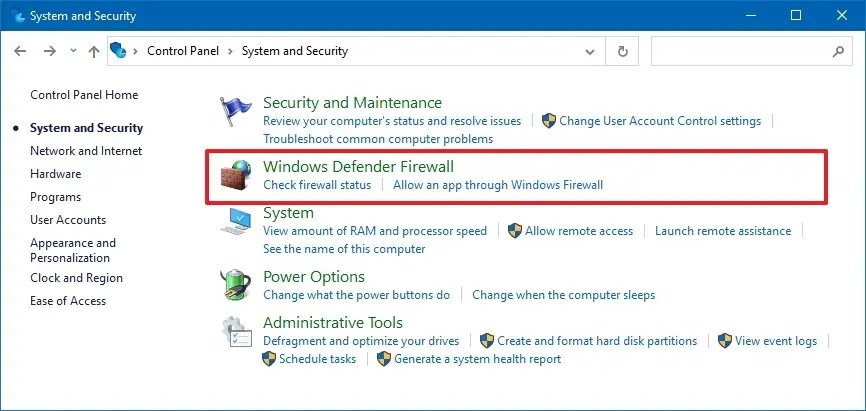Click the Power Options battery icon
This screenshot has width=866, height=411.
pos(235,284)
